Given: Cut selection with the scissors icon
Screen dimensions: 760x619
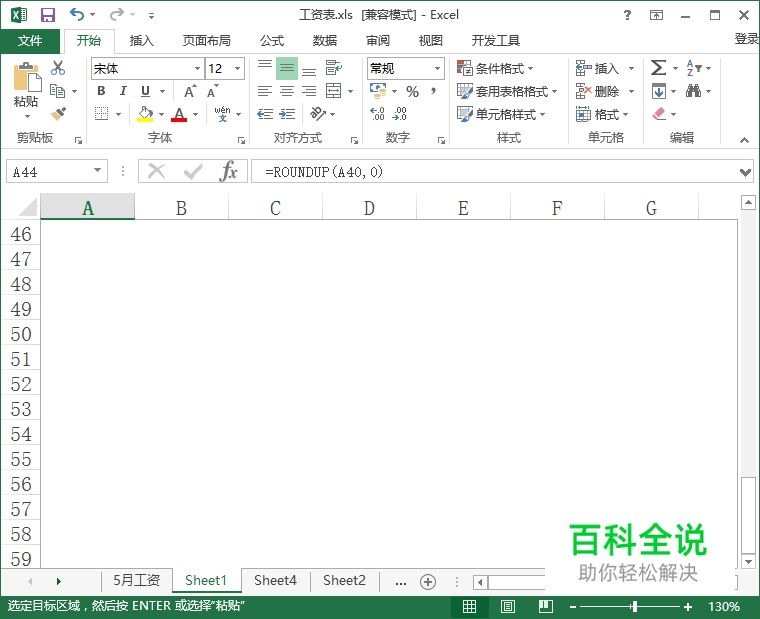Looking at the screenshot, I should [58, 67].
